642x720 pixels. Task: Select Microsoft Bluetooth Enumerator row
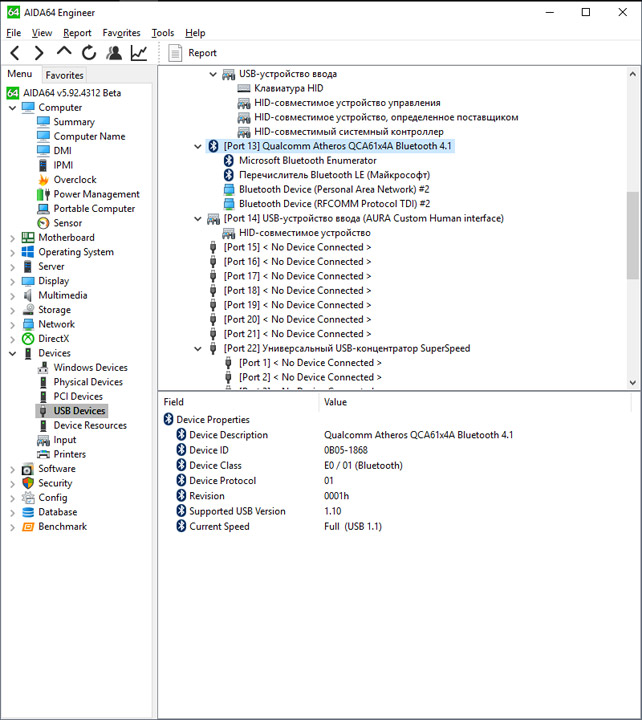click(x=308, y=161)
